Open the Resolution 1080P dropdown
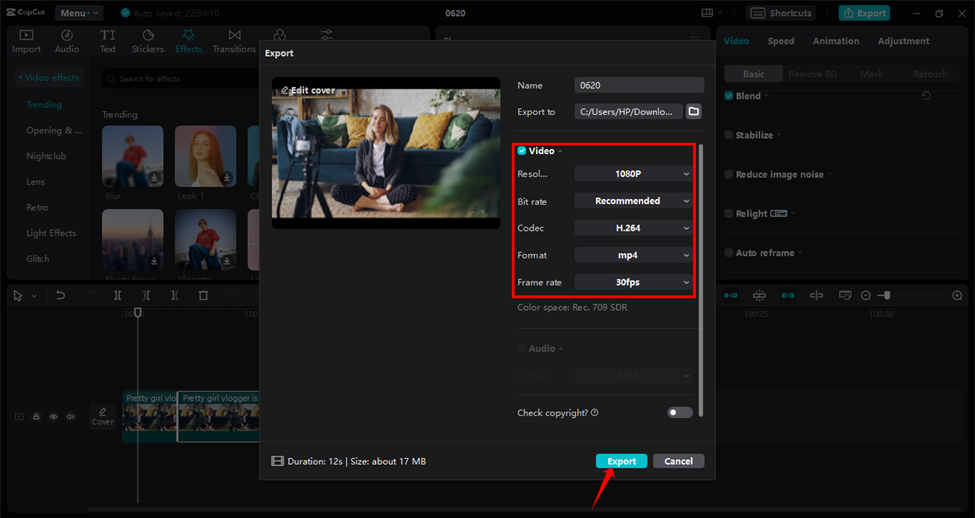Image resolution: width=975 pixels, height=518 pixels. click(x=633, y=173)
